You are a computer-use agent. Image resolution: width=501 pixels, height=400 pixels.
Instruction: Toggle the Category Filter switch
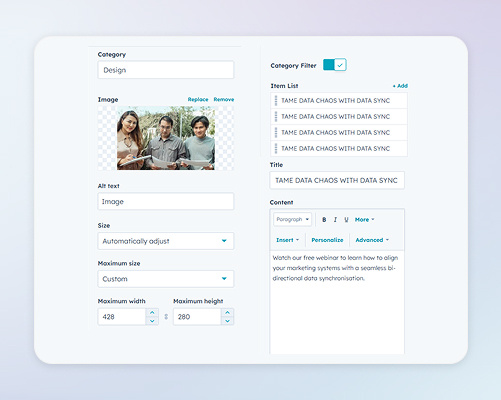click(335, 65)
